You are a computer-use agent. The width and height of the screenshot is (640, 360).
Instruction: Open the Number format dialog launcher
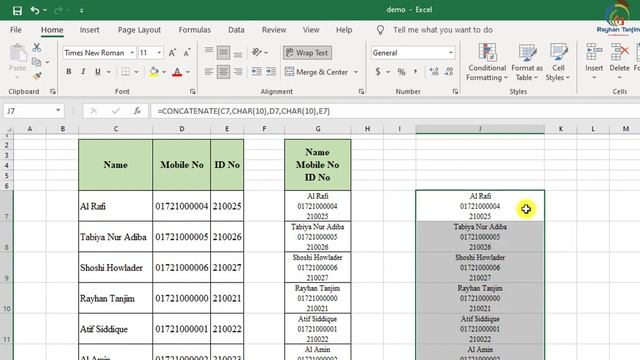coord(455,92)
